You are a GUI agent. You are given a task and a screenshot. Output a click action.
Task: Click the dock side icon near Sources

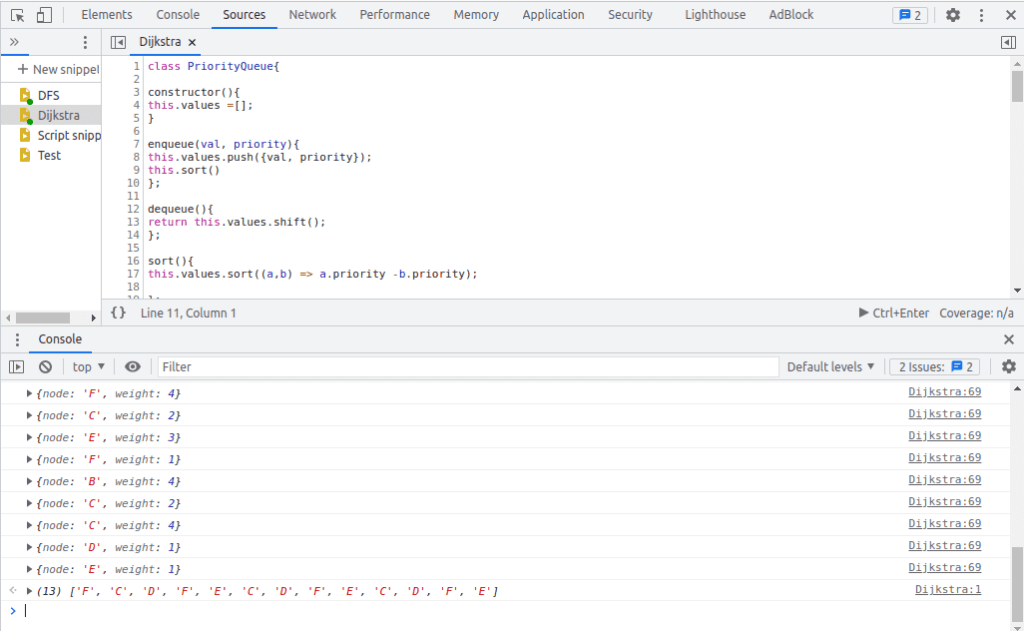point(1010,42)
